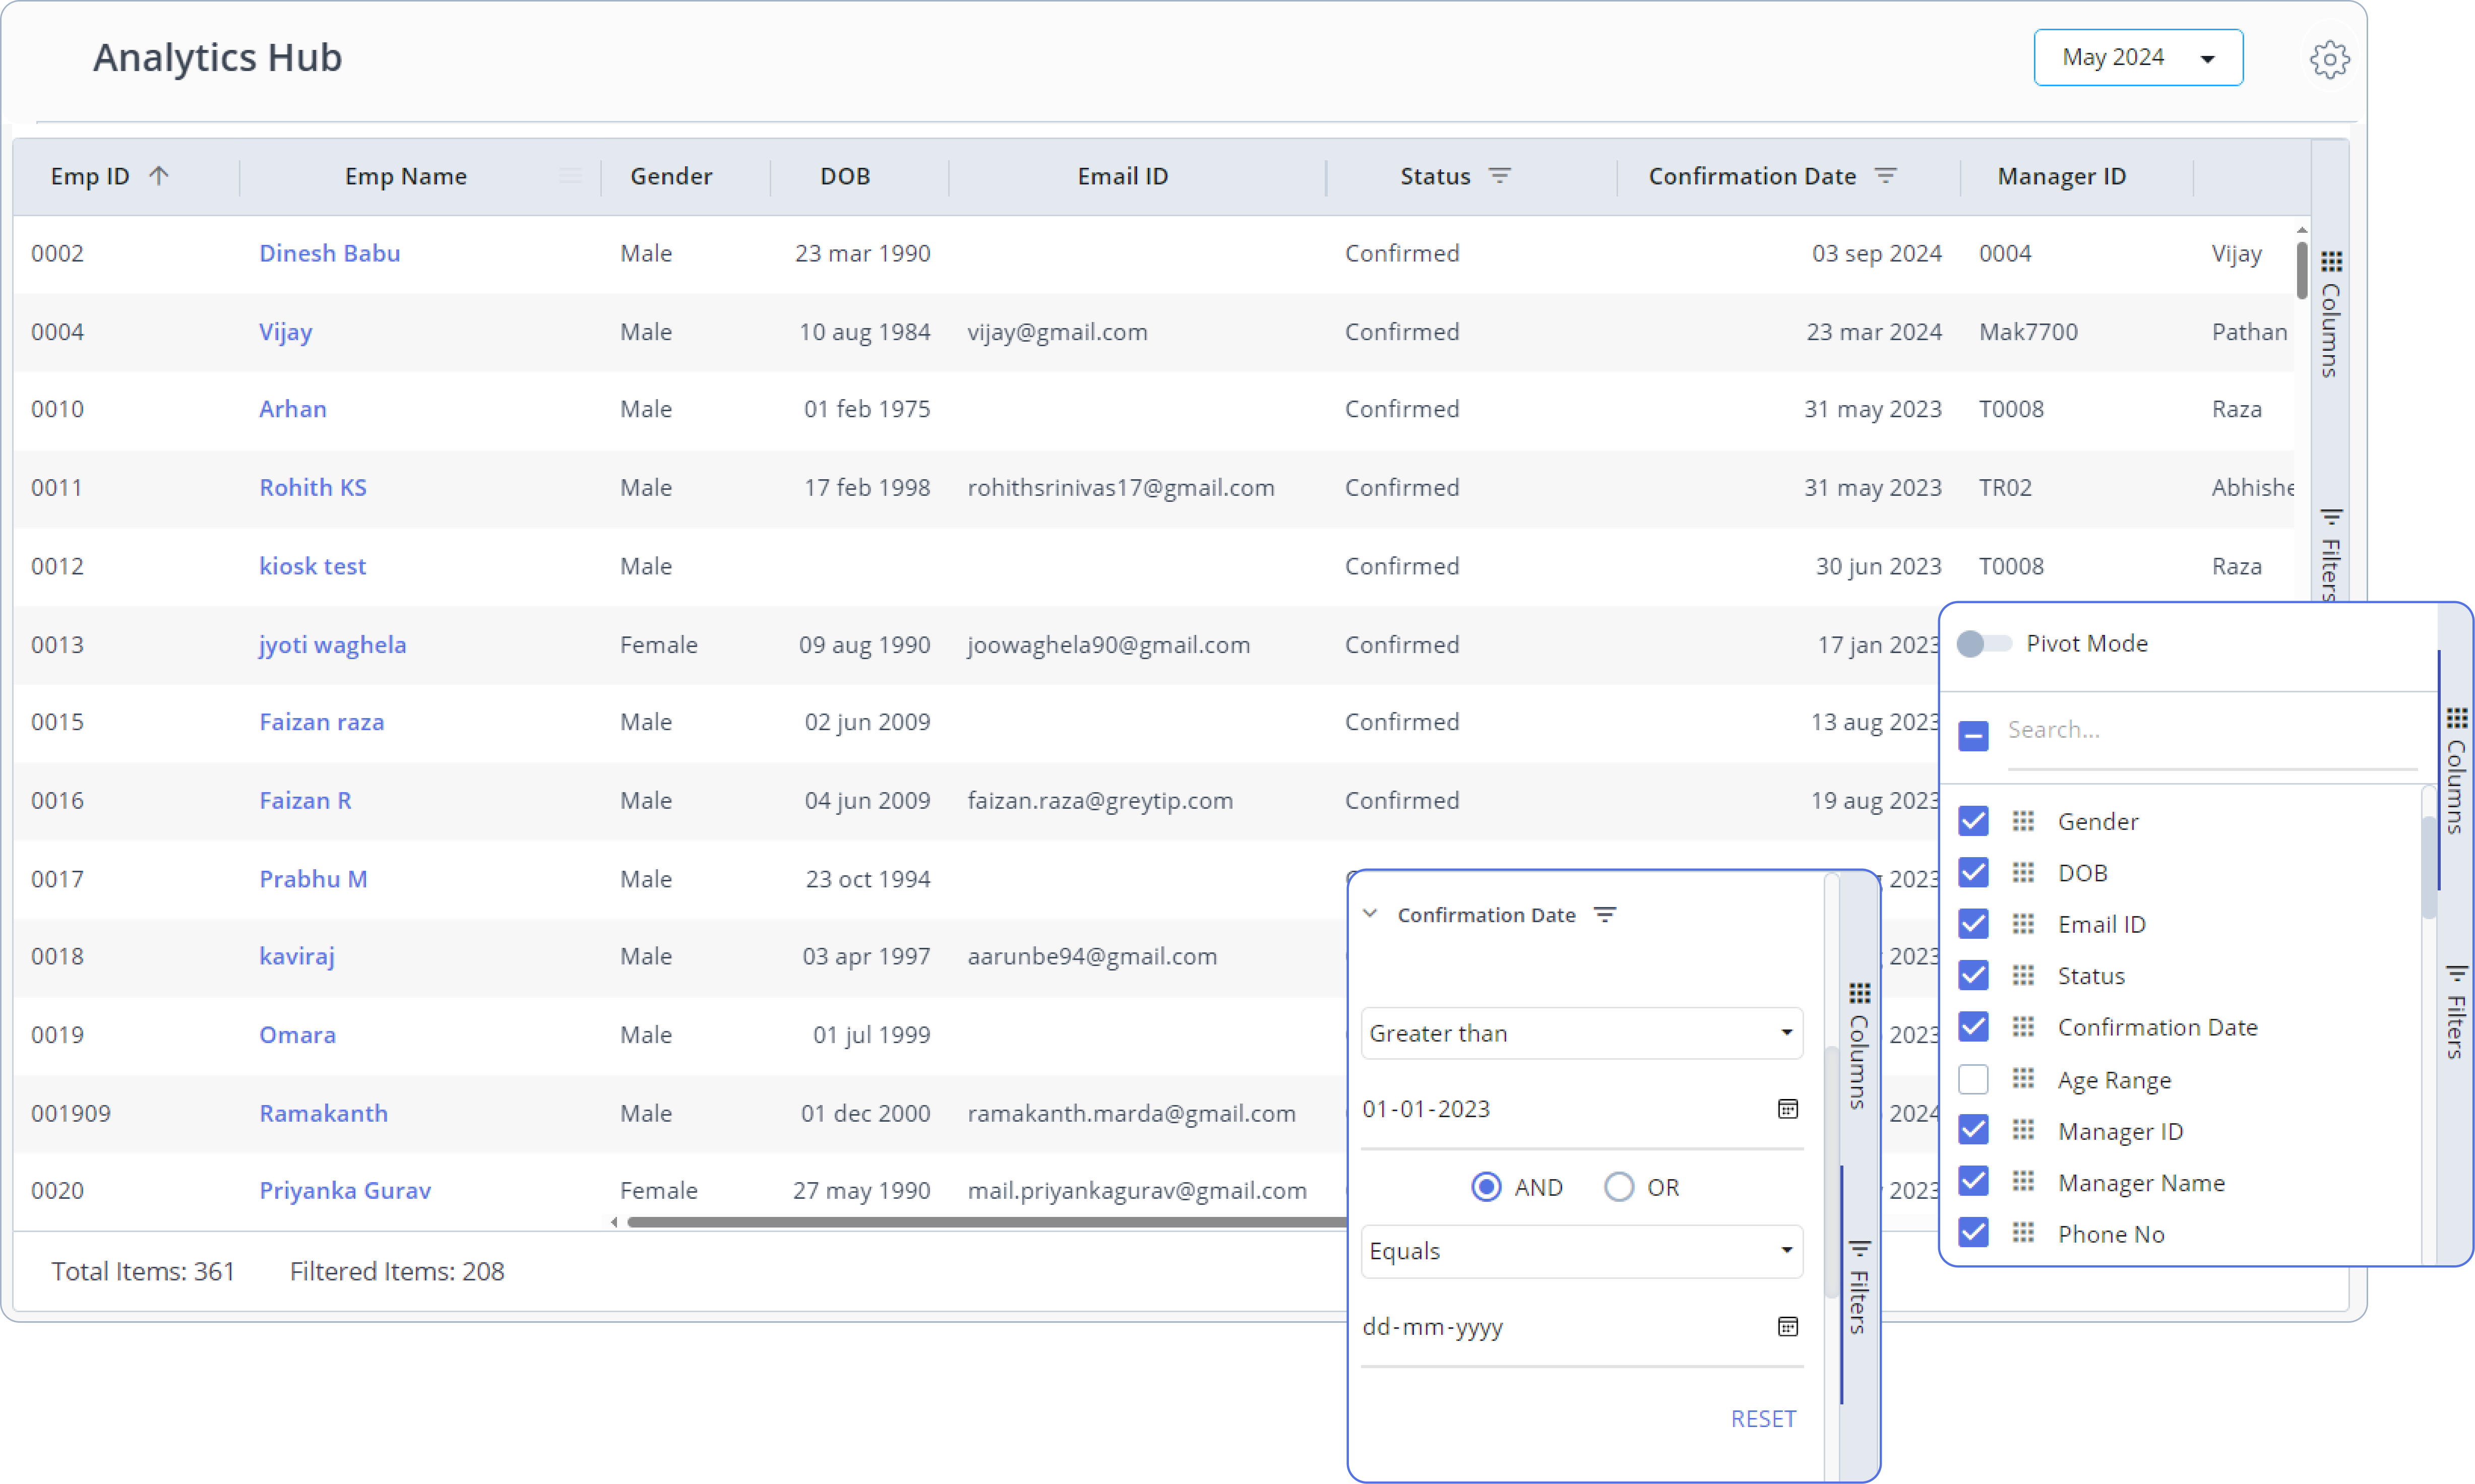2475x1484 pixels.
Task: Grab the Age Range drag handle icon
Action: (2023, 1079)
